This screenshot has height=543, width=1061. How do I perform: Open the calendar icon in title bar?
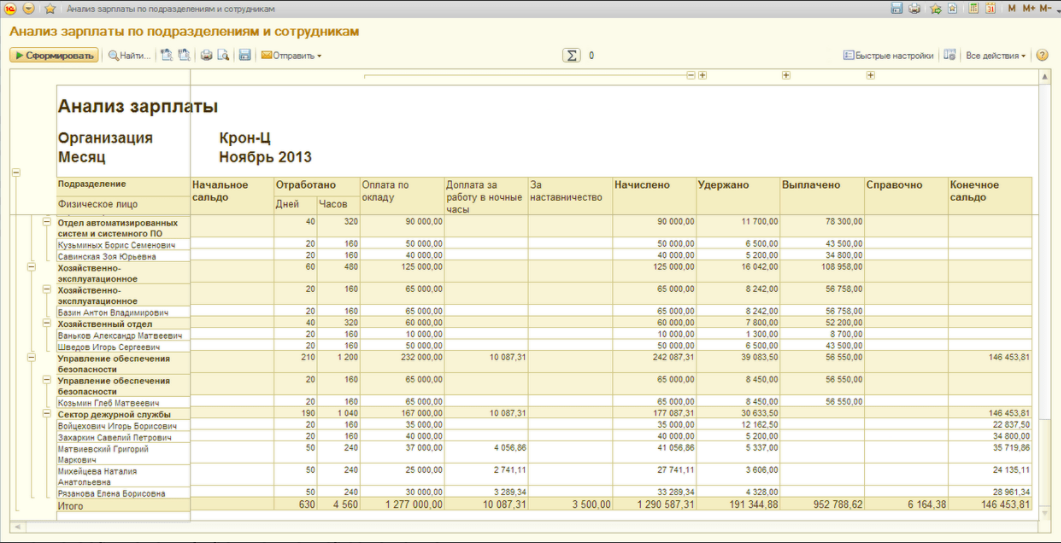989,8
